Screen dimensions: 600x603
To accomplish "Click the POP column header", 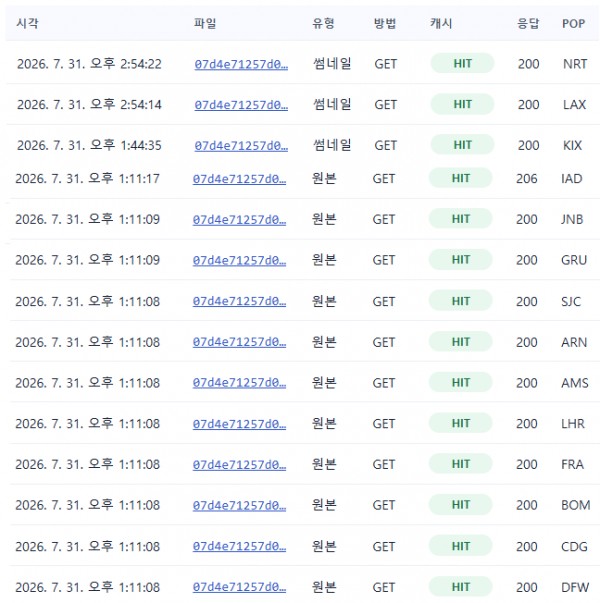I will tap(573, 23).
